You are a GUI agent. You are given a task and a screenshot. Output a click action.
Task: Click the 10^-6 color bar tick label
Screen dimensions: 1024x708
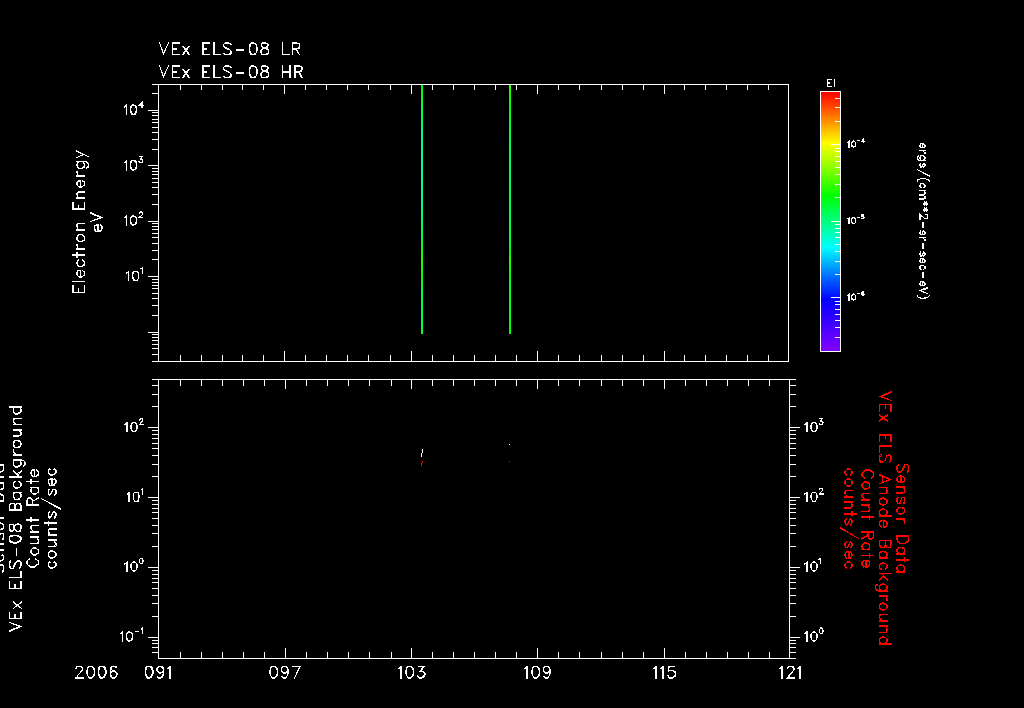[856, 297]
